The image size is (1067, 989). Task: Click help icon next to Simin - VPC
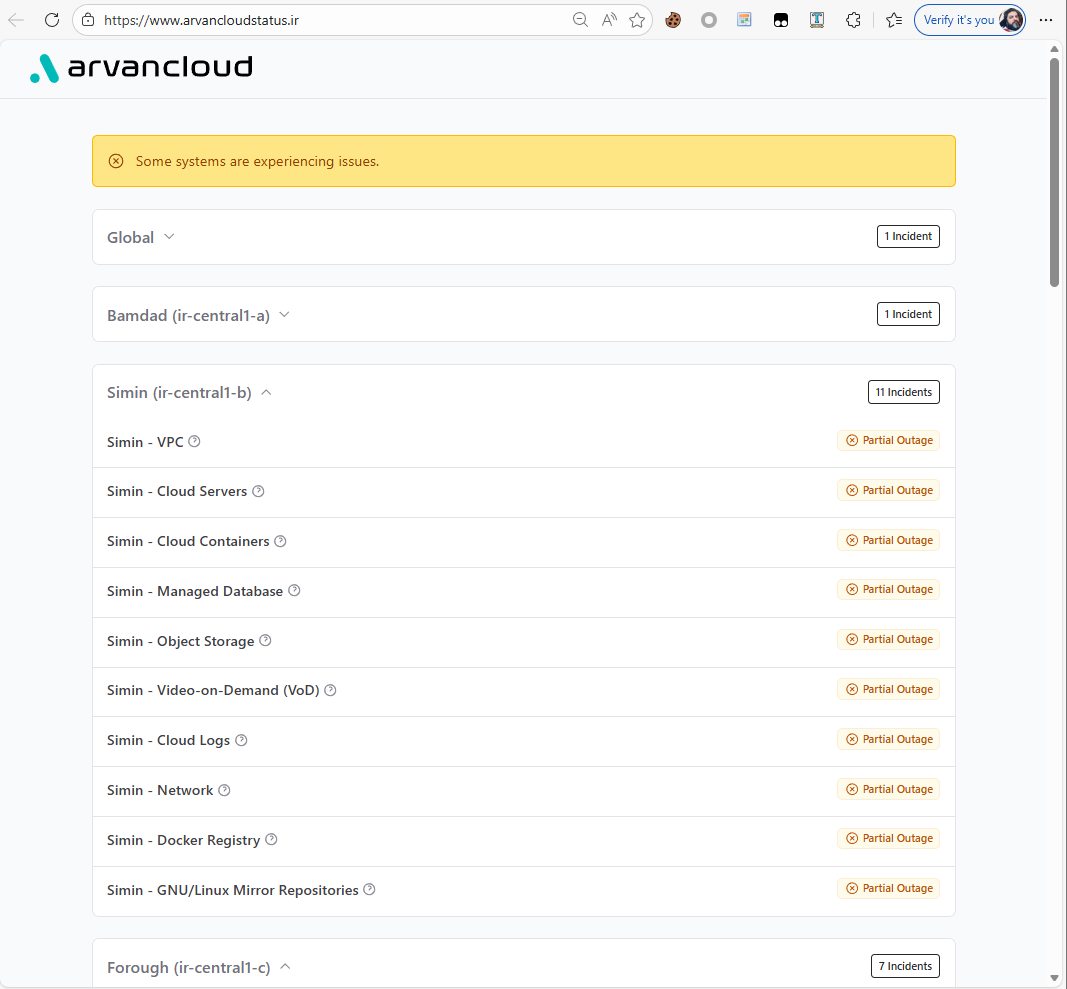click(194, 441)
